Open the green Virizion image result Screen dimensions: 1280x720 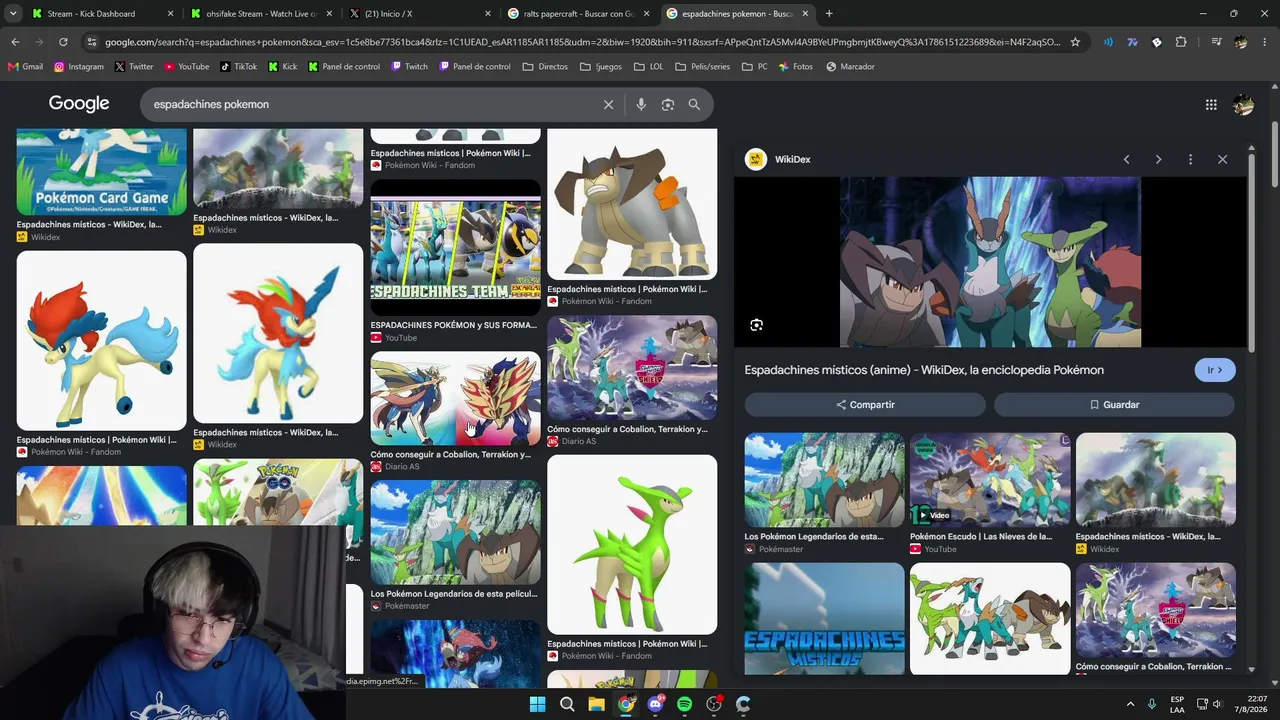[632, 545]
